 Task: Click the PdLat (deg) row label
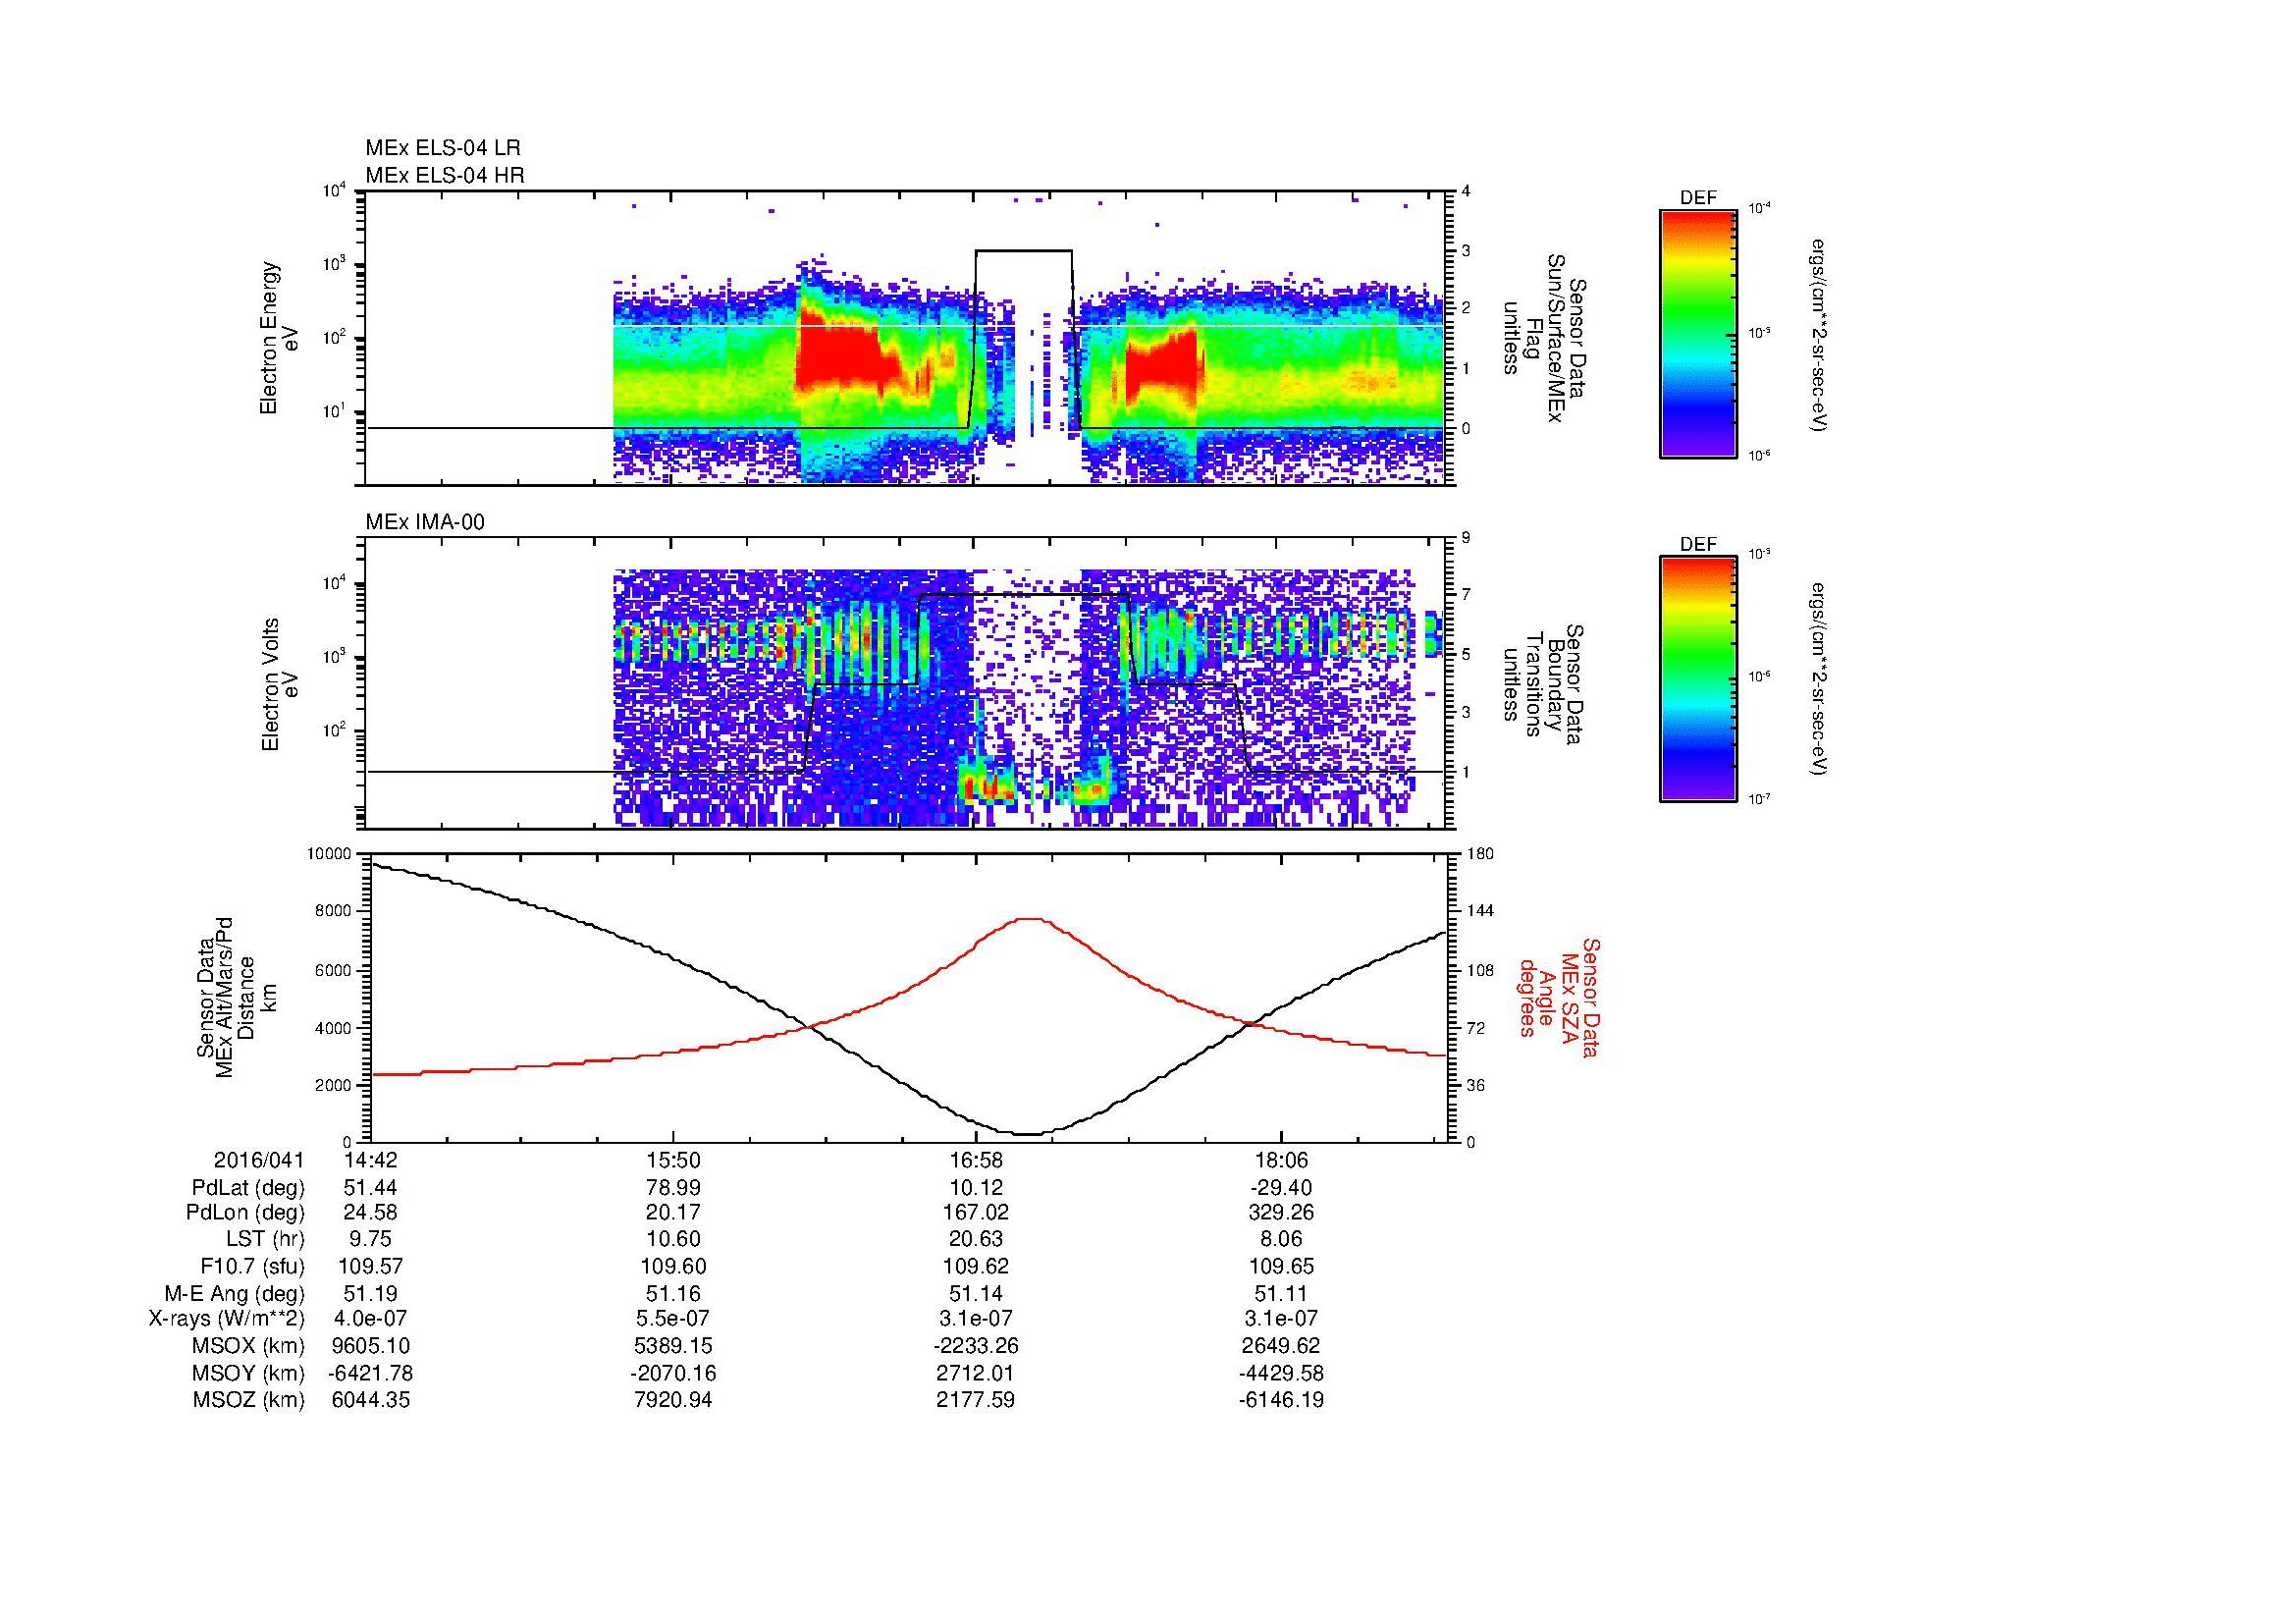click(248, 1188)
